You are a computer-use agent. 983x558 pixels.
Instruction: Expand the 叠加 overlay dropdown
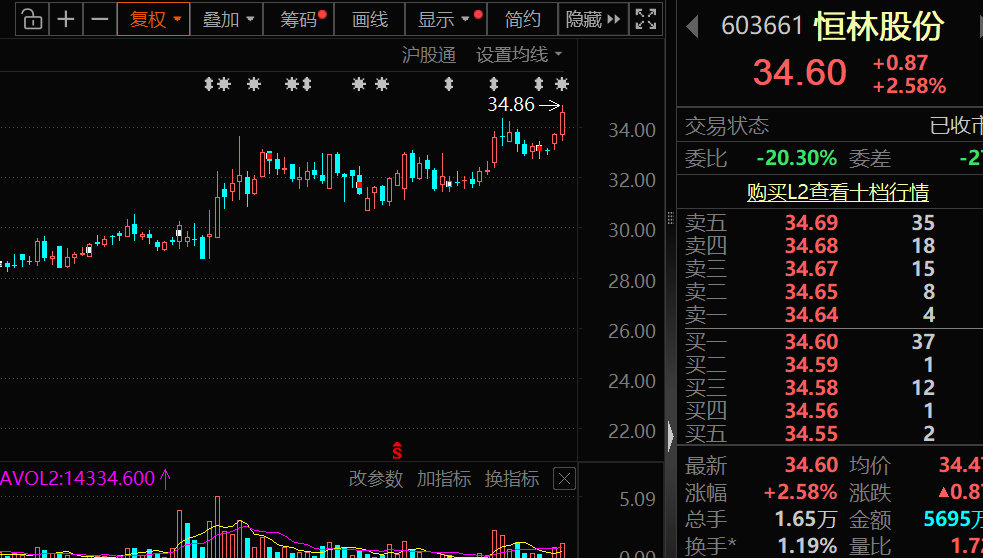pos(227,19)
